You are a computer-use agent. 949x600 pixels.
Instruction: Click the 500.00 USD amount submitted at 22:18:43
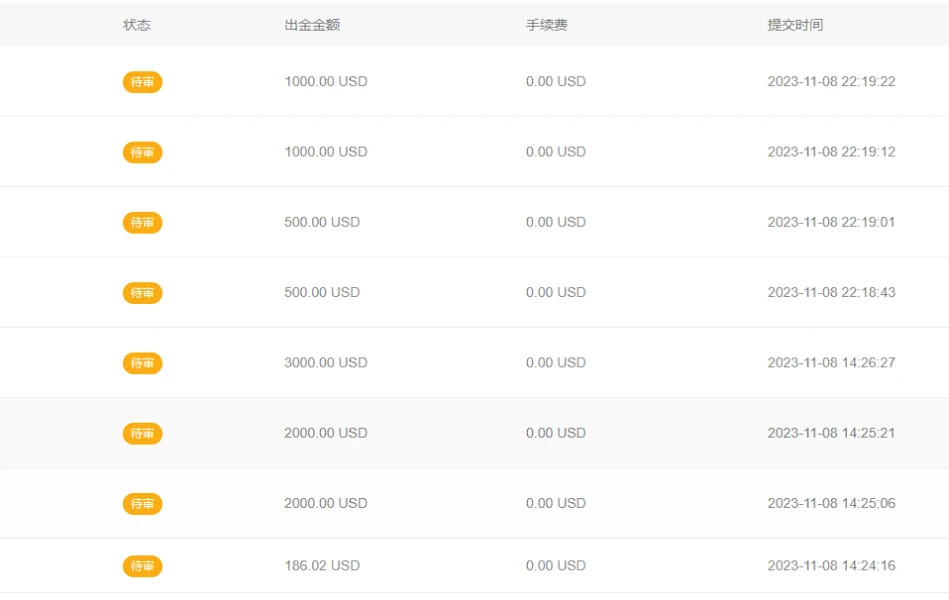pos(321,293)
